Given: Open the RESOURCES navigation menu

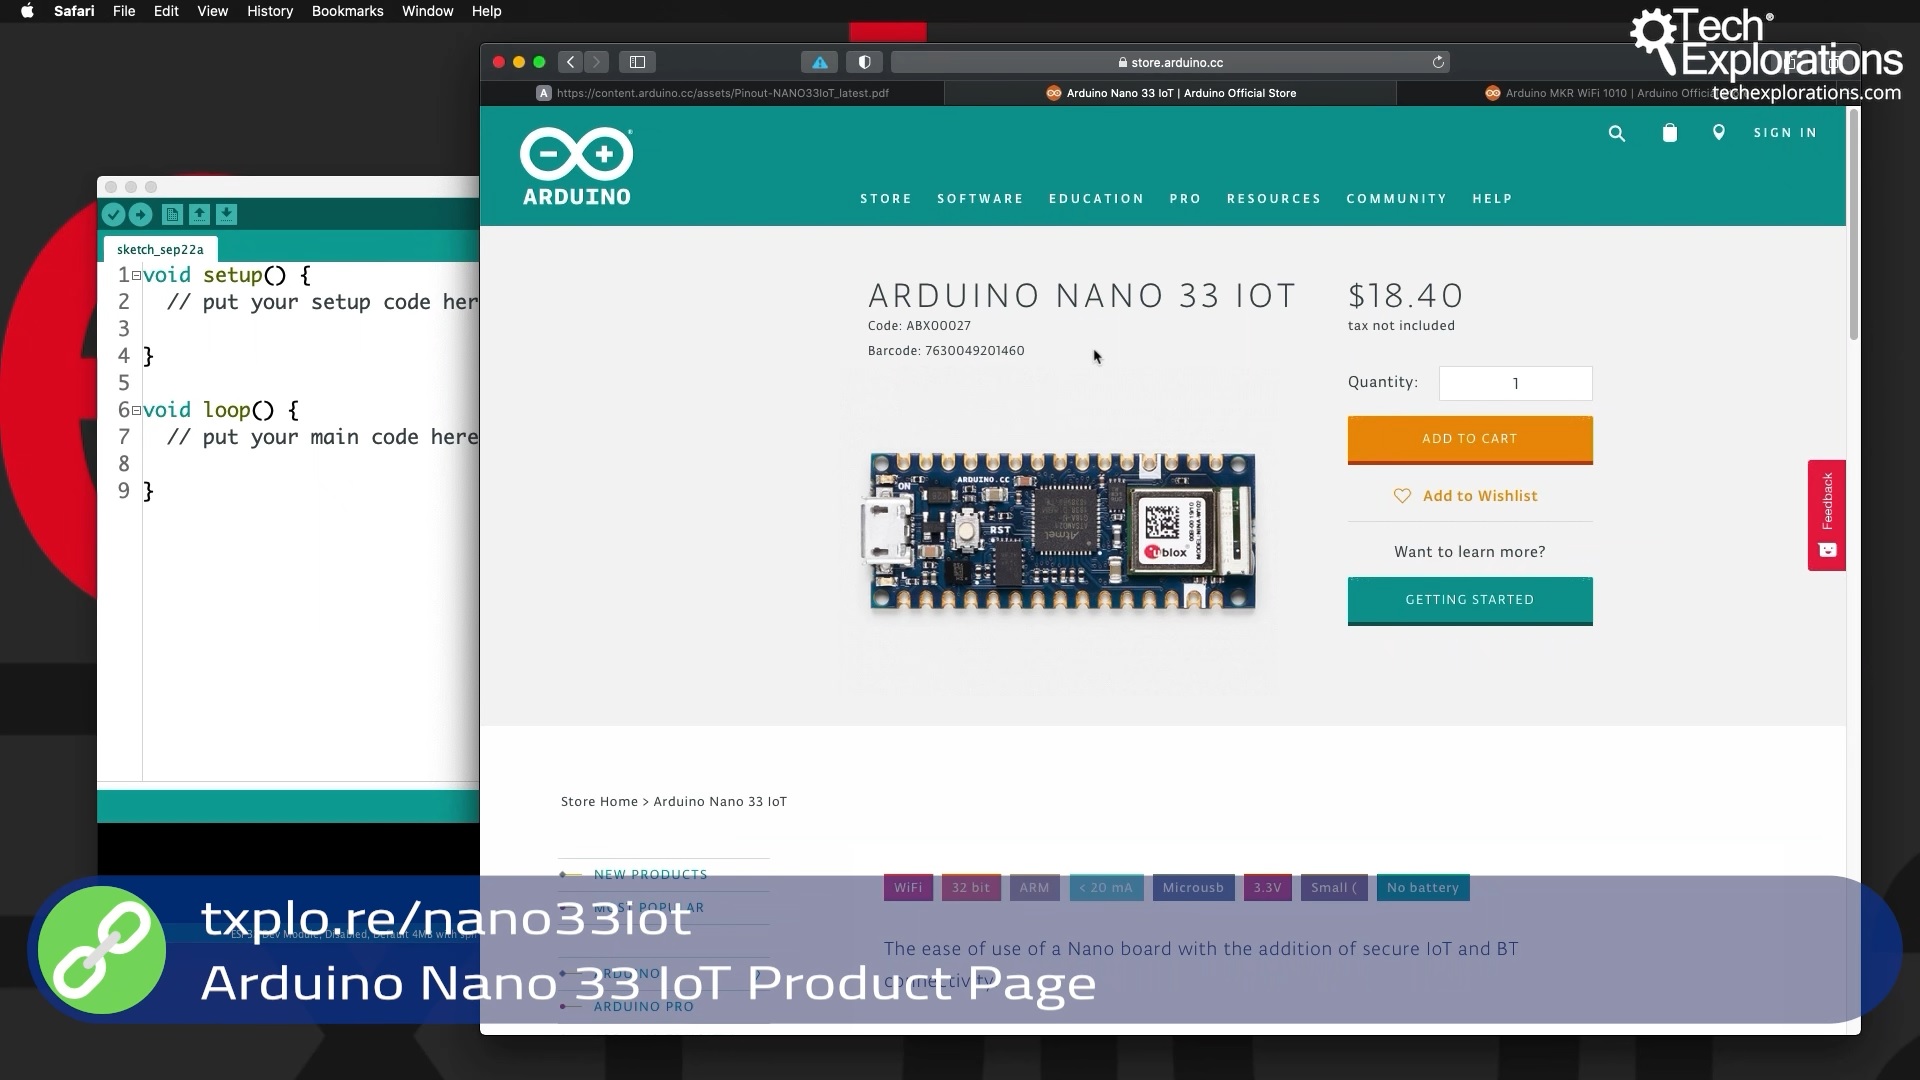Looking at the screenshot, I should [1274, 198].
